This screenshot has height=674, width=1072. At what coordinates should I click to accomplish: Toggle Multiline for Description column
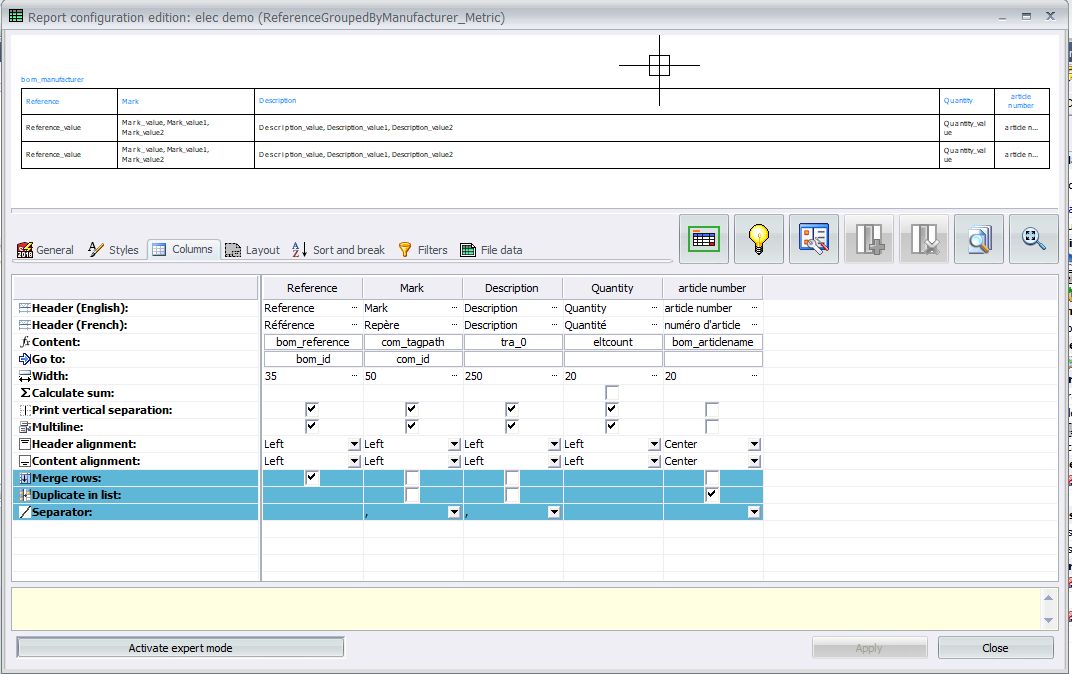click(x=511, y=427)
